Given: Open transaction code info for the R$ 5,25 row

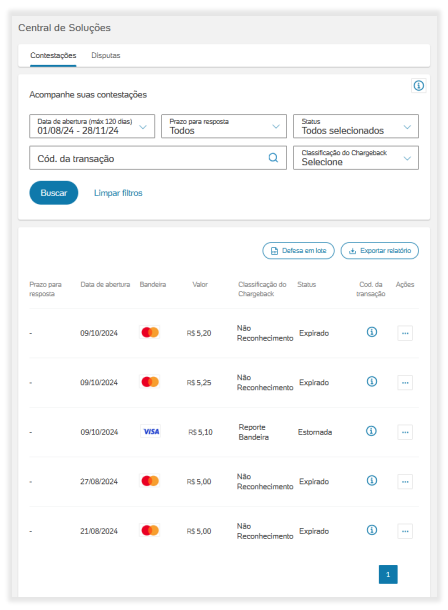Looking at the screenshot, I should (x=372, y=381).
